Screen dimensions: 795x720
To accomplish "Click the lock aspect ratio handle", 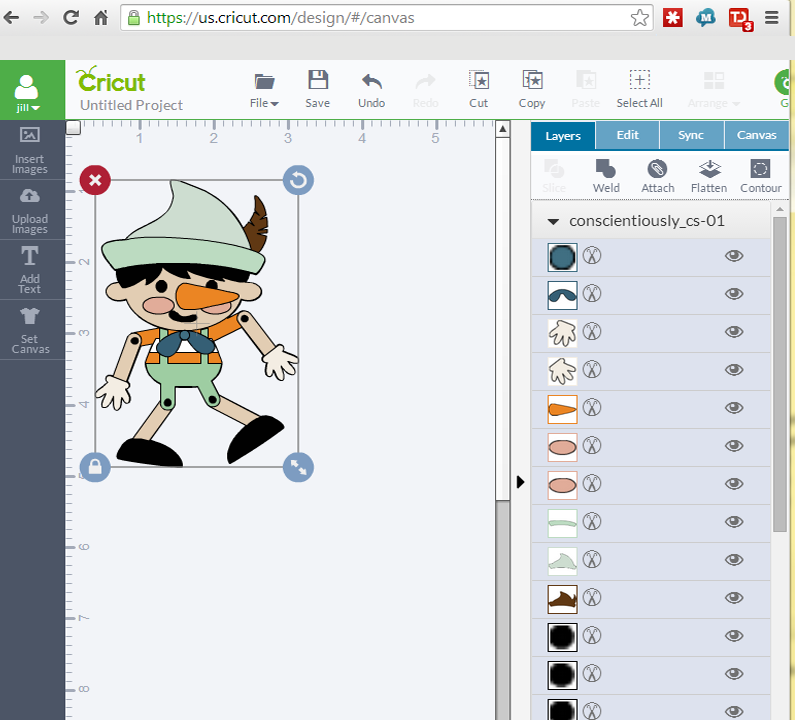I will tap(95, 466).
